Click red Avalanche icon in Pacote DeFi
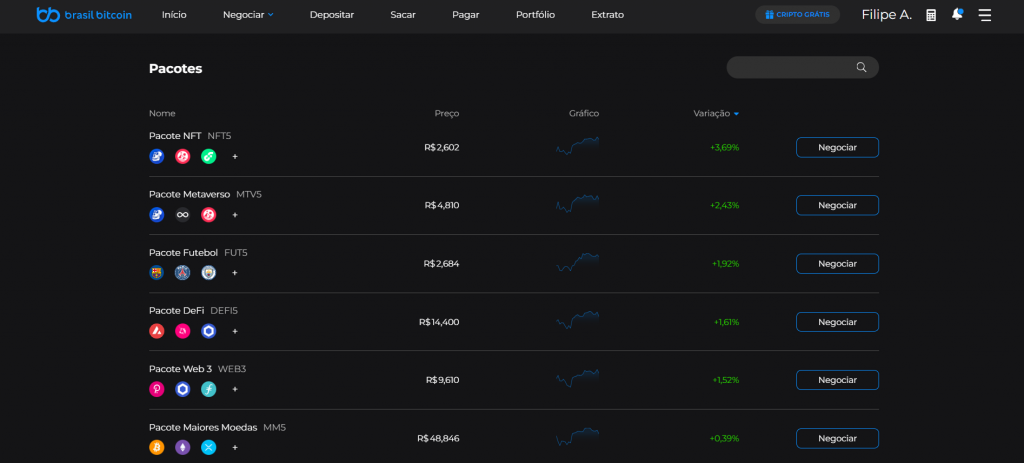This screenshot has width=1024, height=463. pos(157,331)
